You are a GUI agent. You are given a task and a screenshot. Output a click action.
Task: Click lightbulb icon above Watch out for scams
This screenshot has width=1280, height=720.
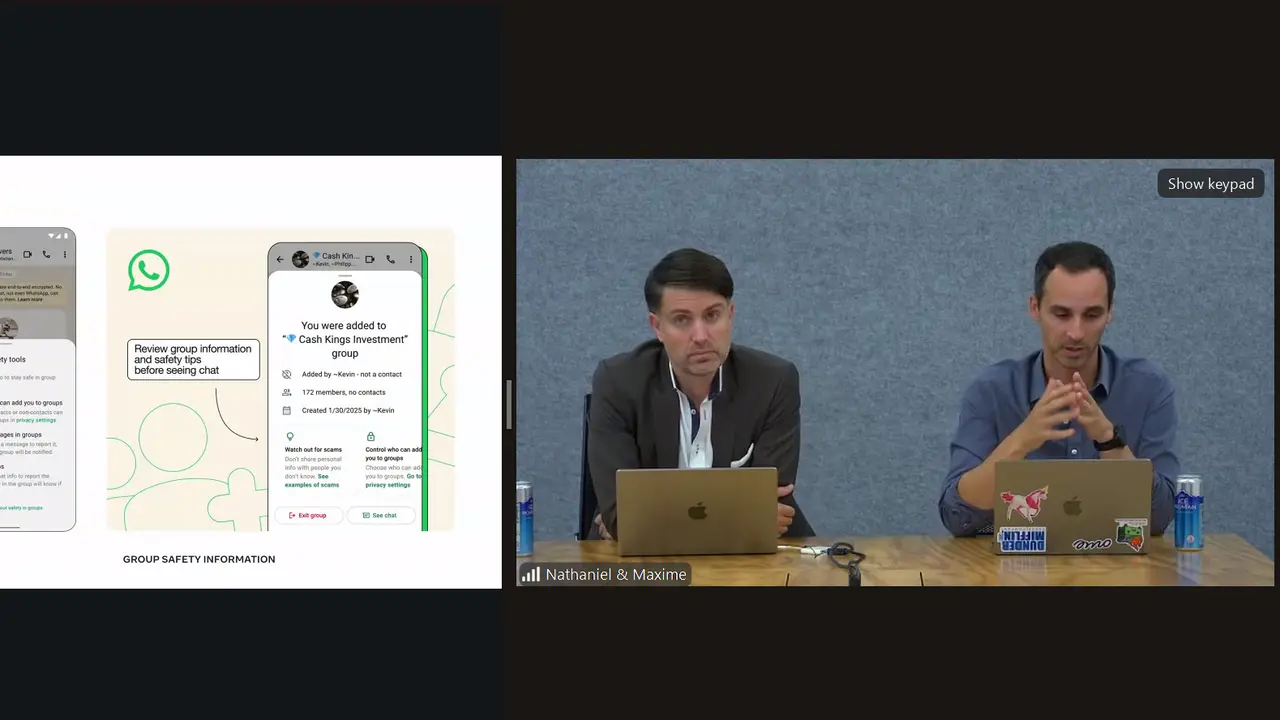click(x=290, y=437)
